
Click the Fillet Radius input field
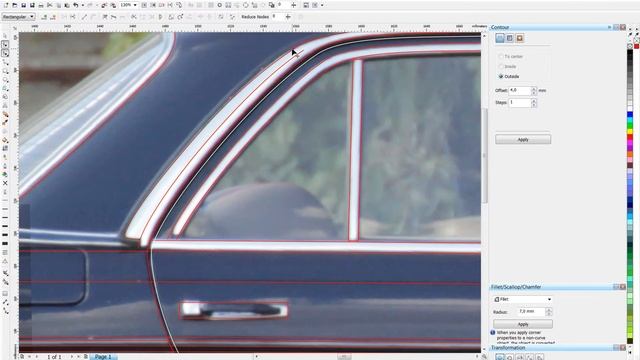click(531, 312)
